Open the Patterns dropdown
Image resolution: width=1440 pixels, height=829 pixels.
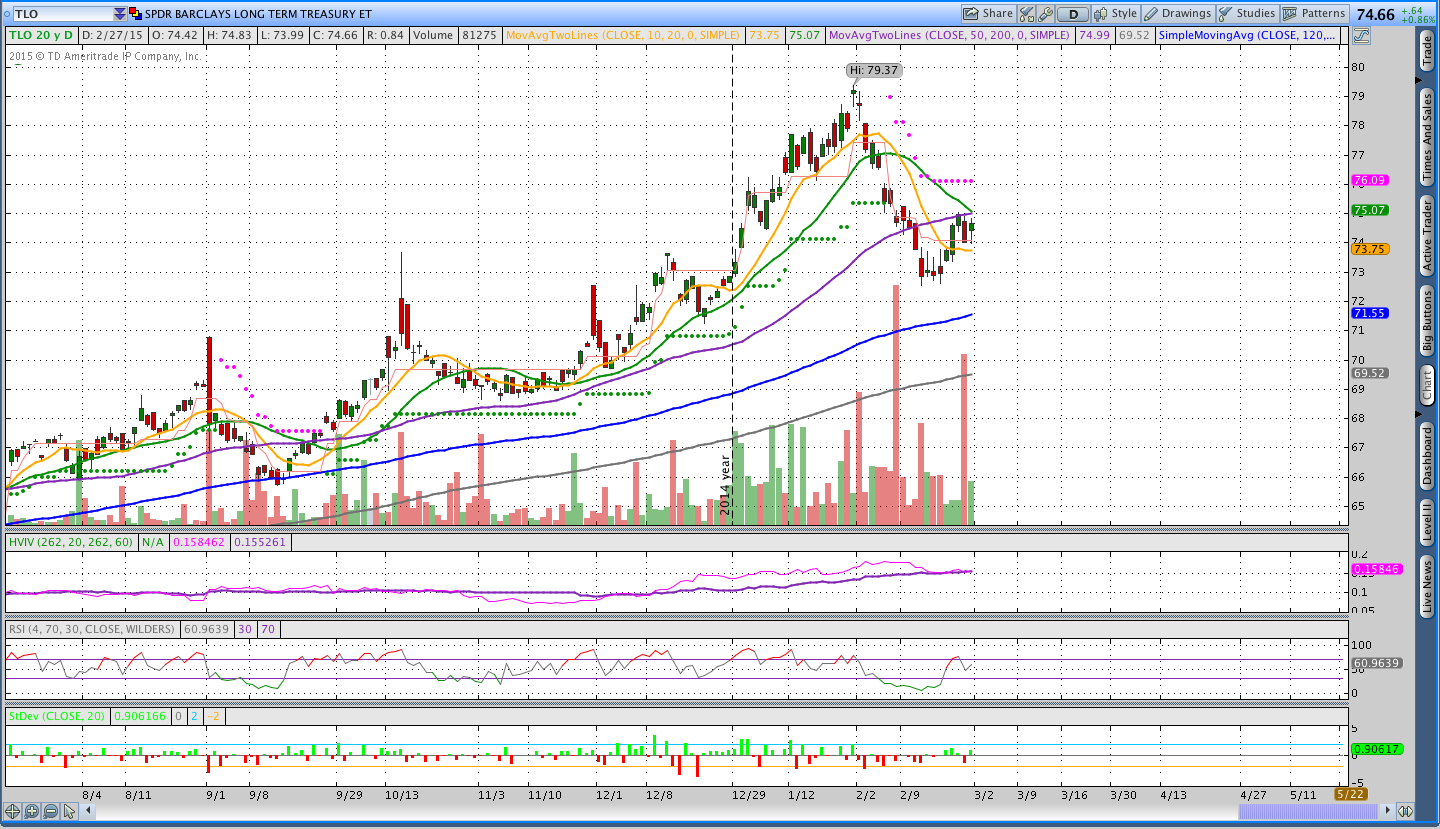tap(1315, 14)
